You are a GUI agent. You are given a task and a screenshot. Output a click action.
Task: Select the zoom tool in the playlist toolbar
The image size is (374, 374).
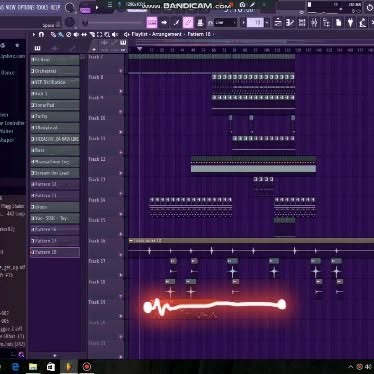point(107,34)
